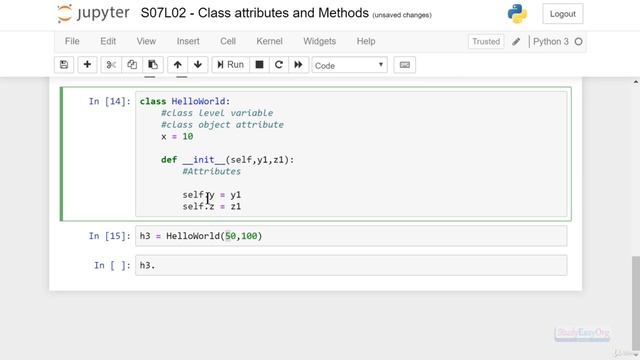Click the pencil edit mode indicator
The image size is (640, 360).
(x=516, y=42)
